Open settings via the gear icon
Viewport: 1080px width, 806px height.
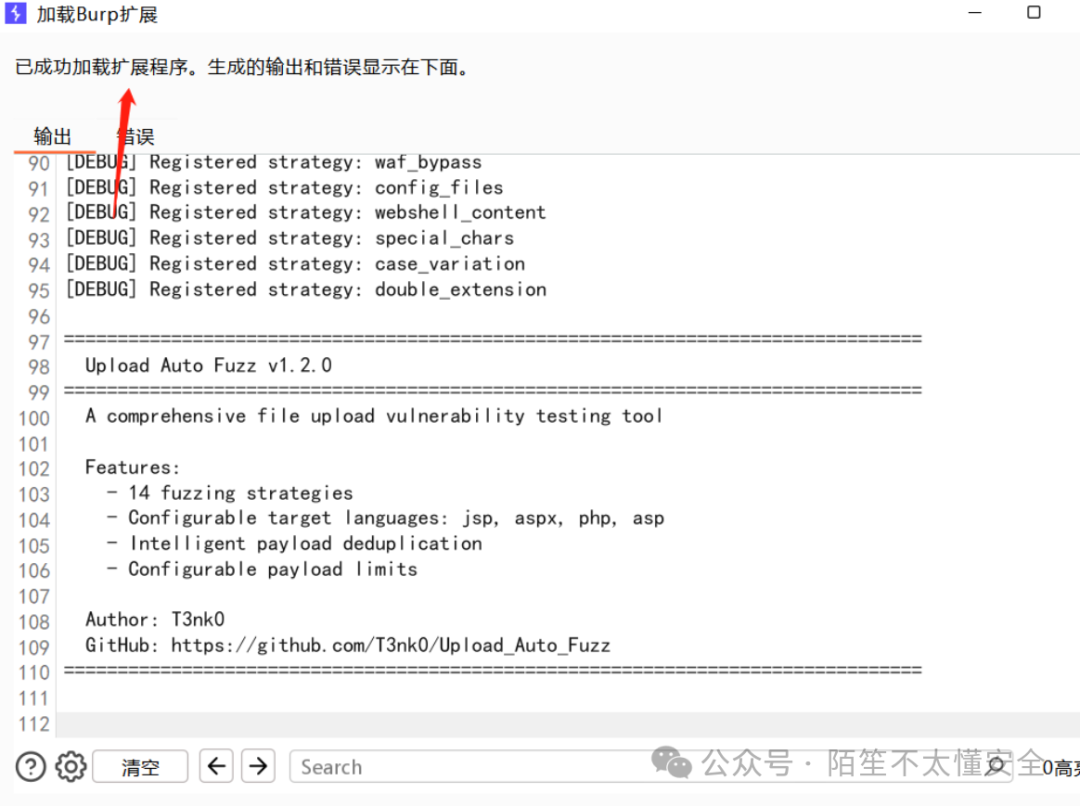[71, 767]
